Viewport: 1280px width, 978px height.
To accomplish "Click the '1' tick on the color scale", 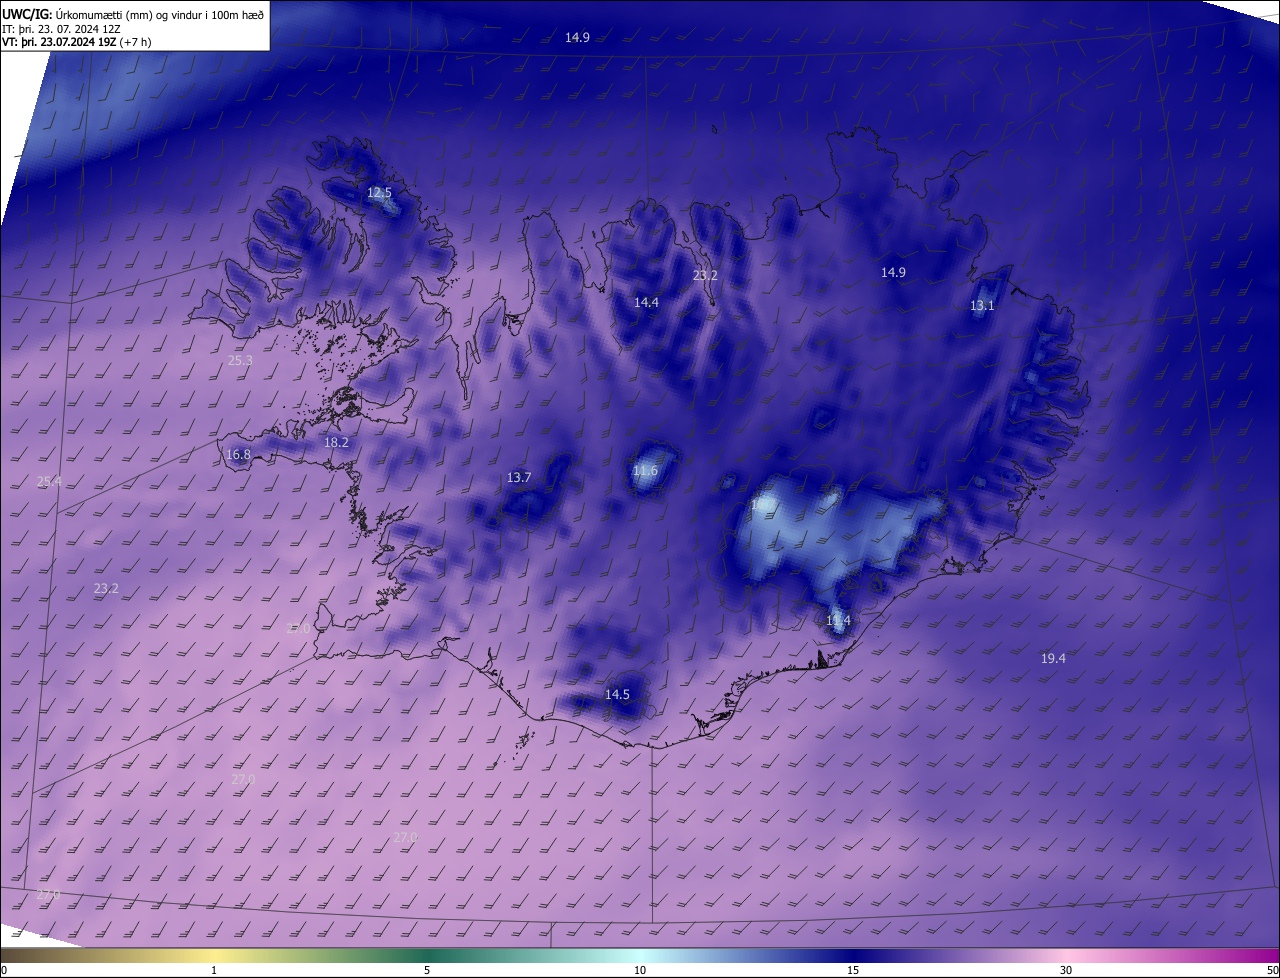I will pyautogui.click(x=214, y=970).
